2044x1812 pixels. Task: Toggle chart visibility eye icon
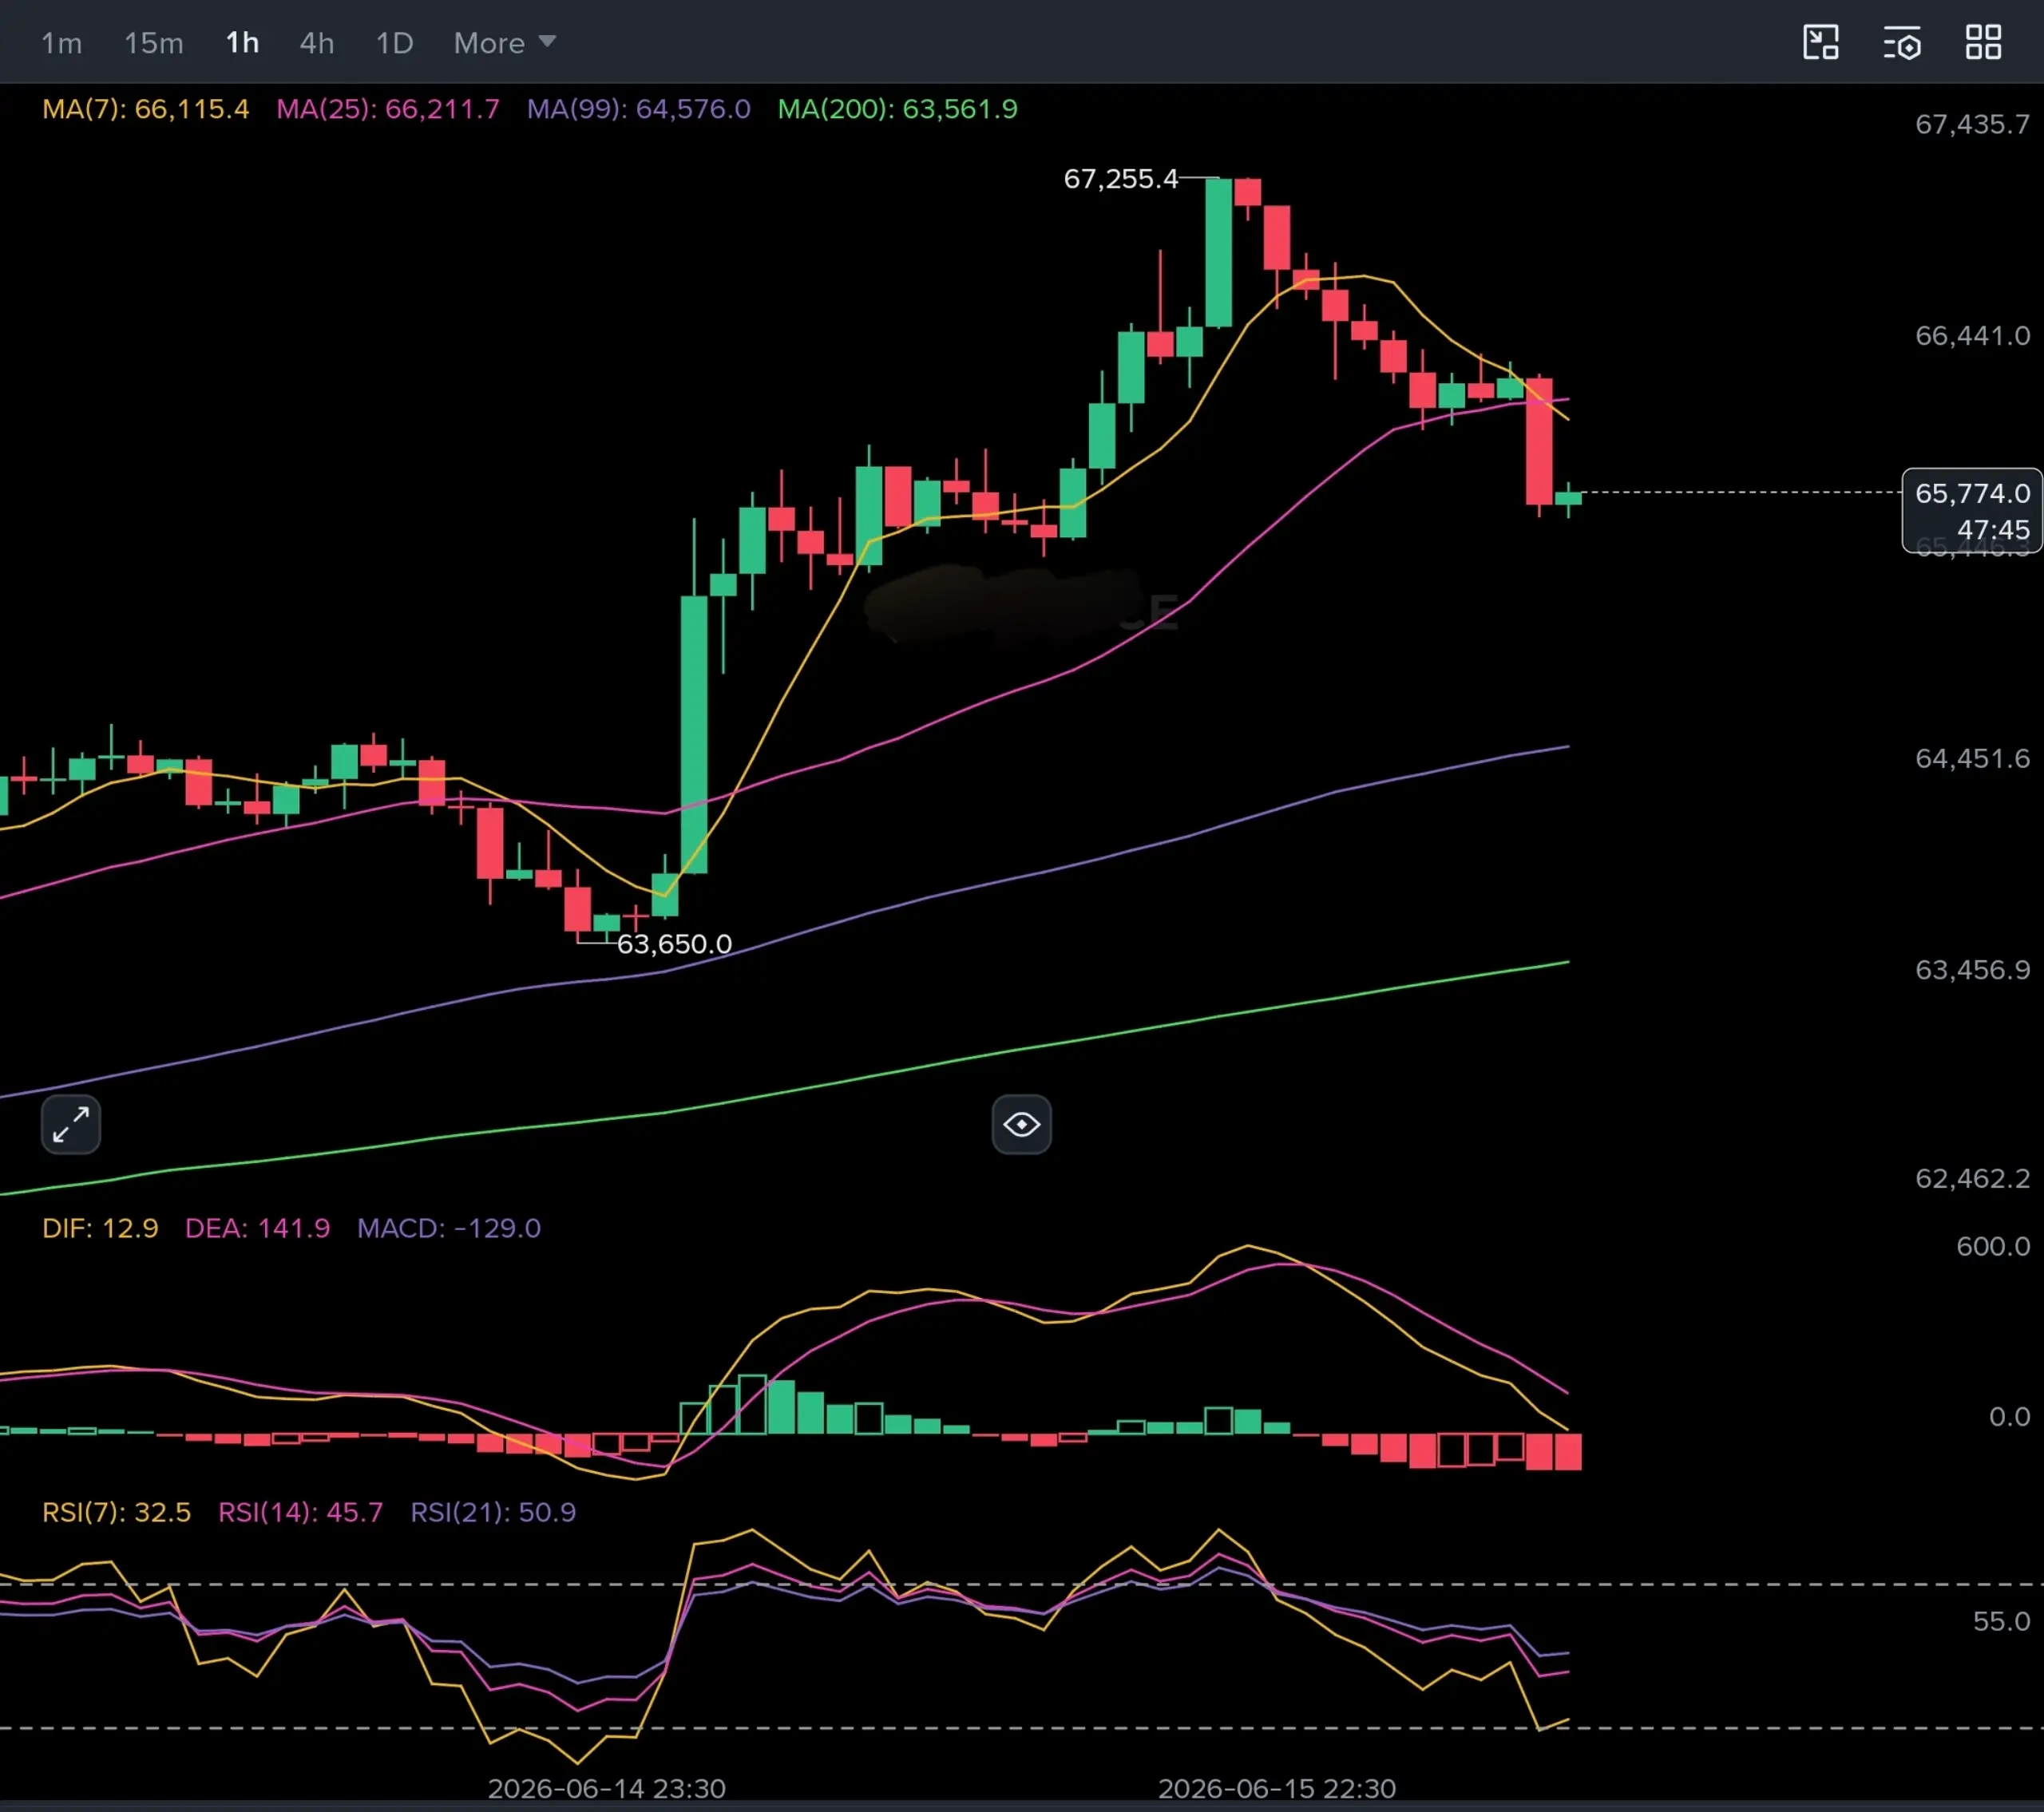pyautogui.click(x=1021, y=1124)
